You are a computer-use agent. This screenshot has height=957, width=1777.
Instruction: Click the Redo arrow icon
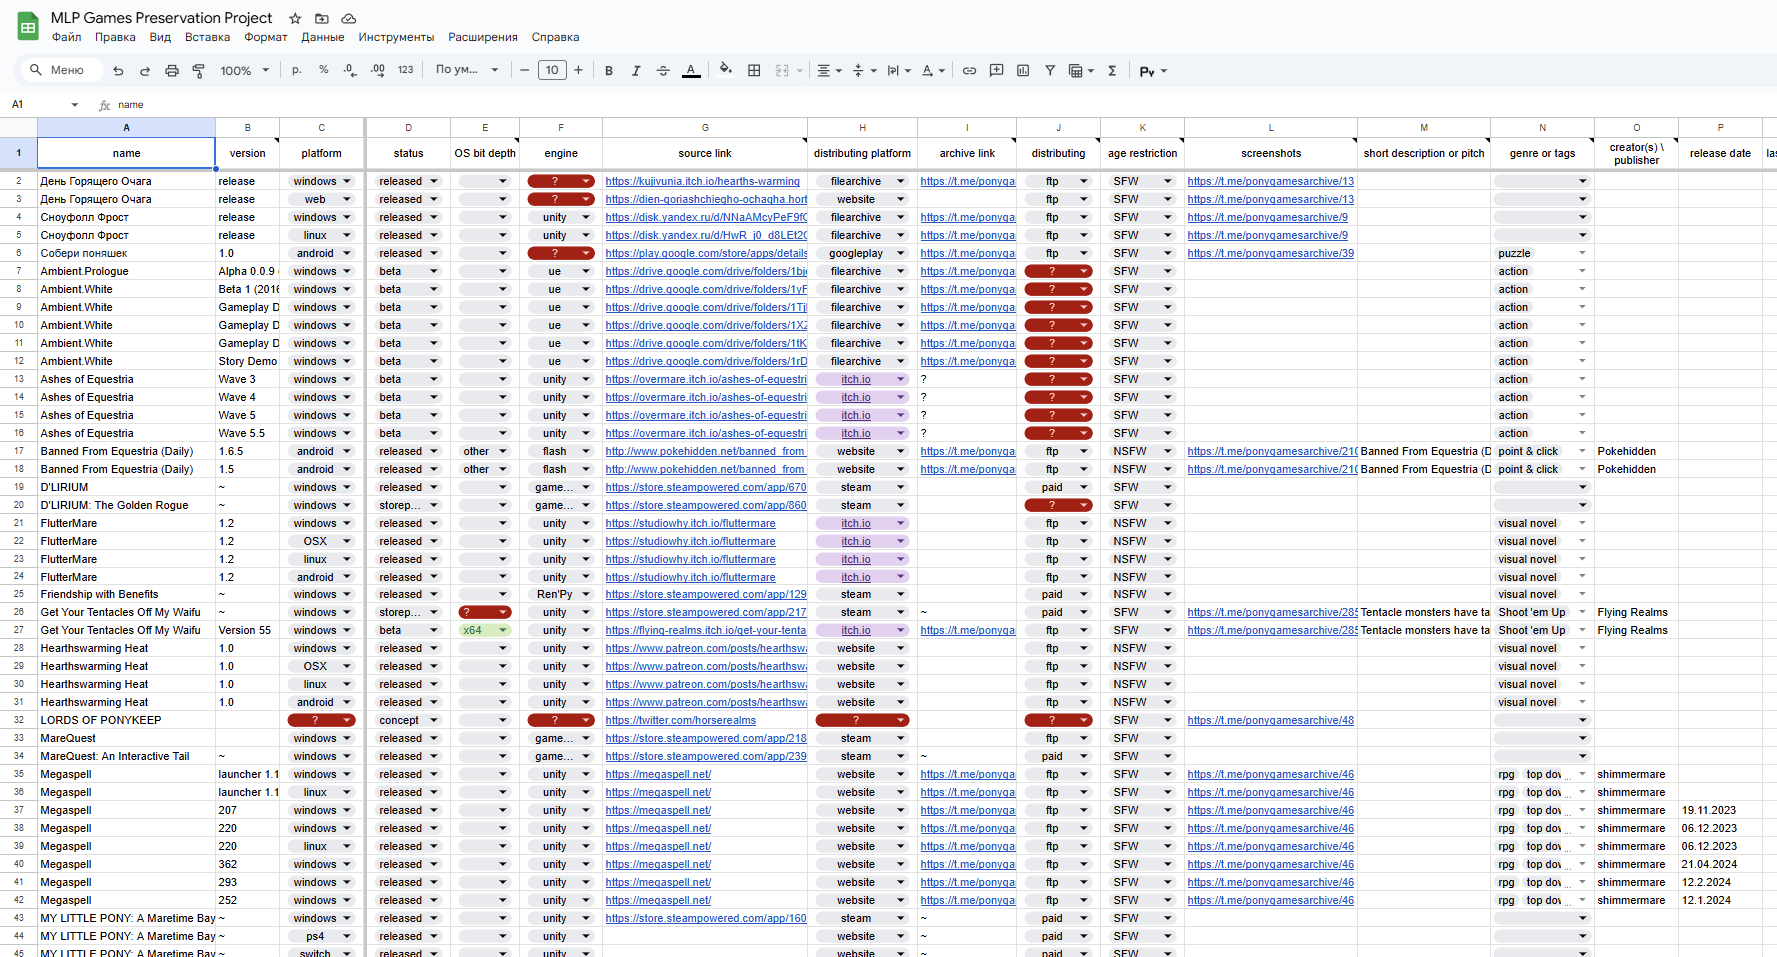[145, 70]
